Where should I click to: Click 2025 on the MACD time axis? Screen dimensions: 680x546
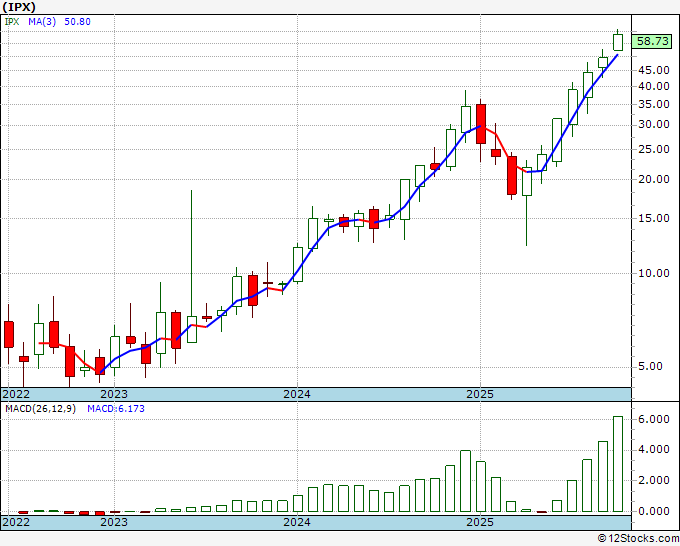[480, 522]
